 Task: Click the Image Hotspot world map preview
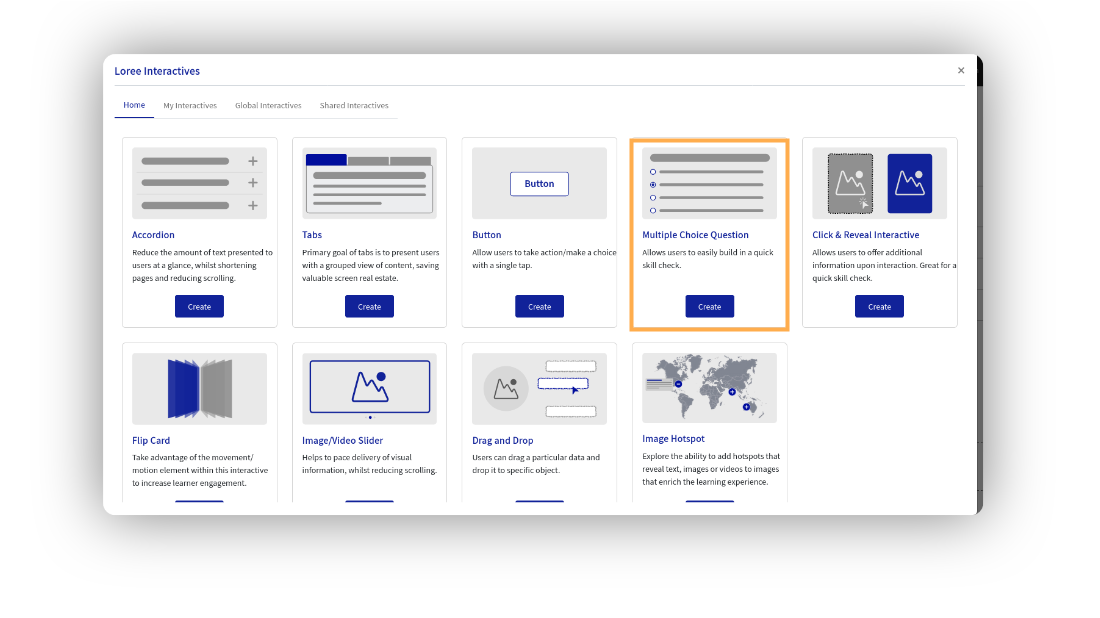pos(709,387)
